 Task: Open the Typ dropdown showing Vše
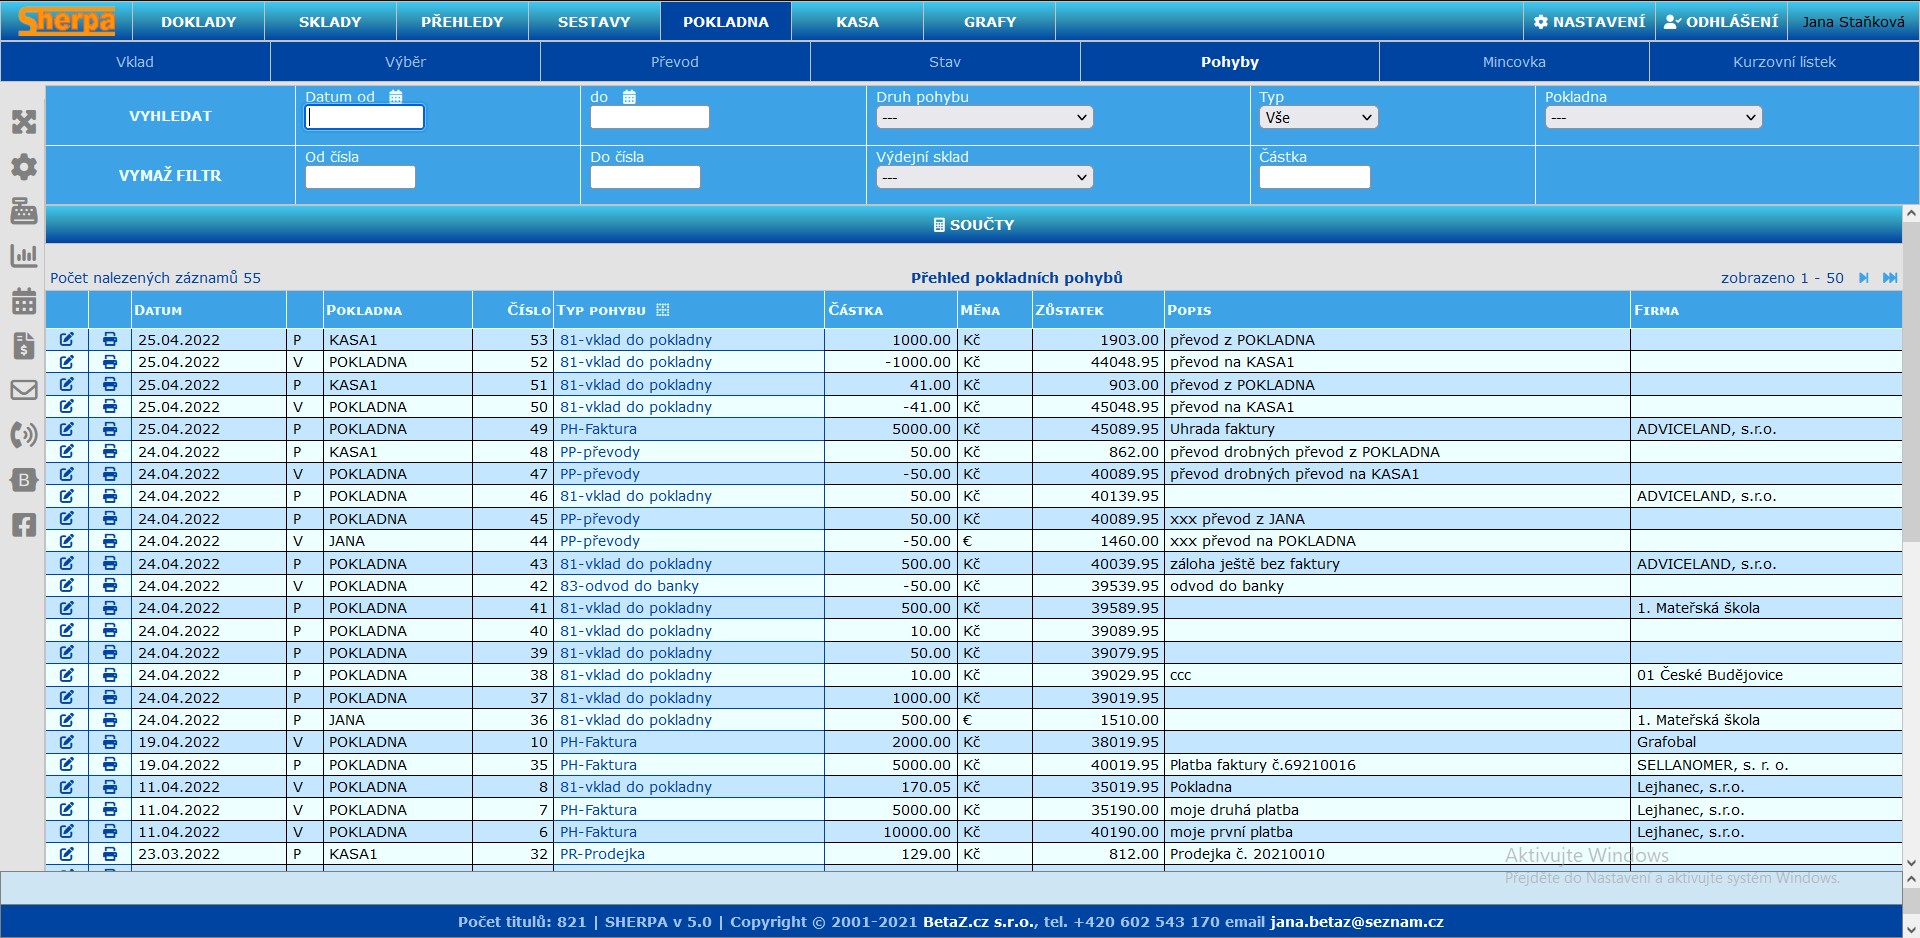click(x=1318, y=118)
